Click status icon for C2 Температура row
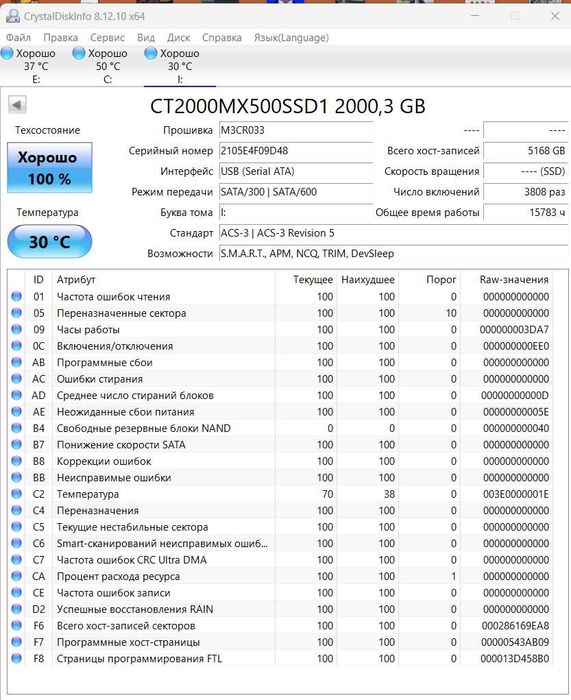This screenshot has width=571, height=700. (x=17, y=494)
